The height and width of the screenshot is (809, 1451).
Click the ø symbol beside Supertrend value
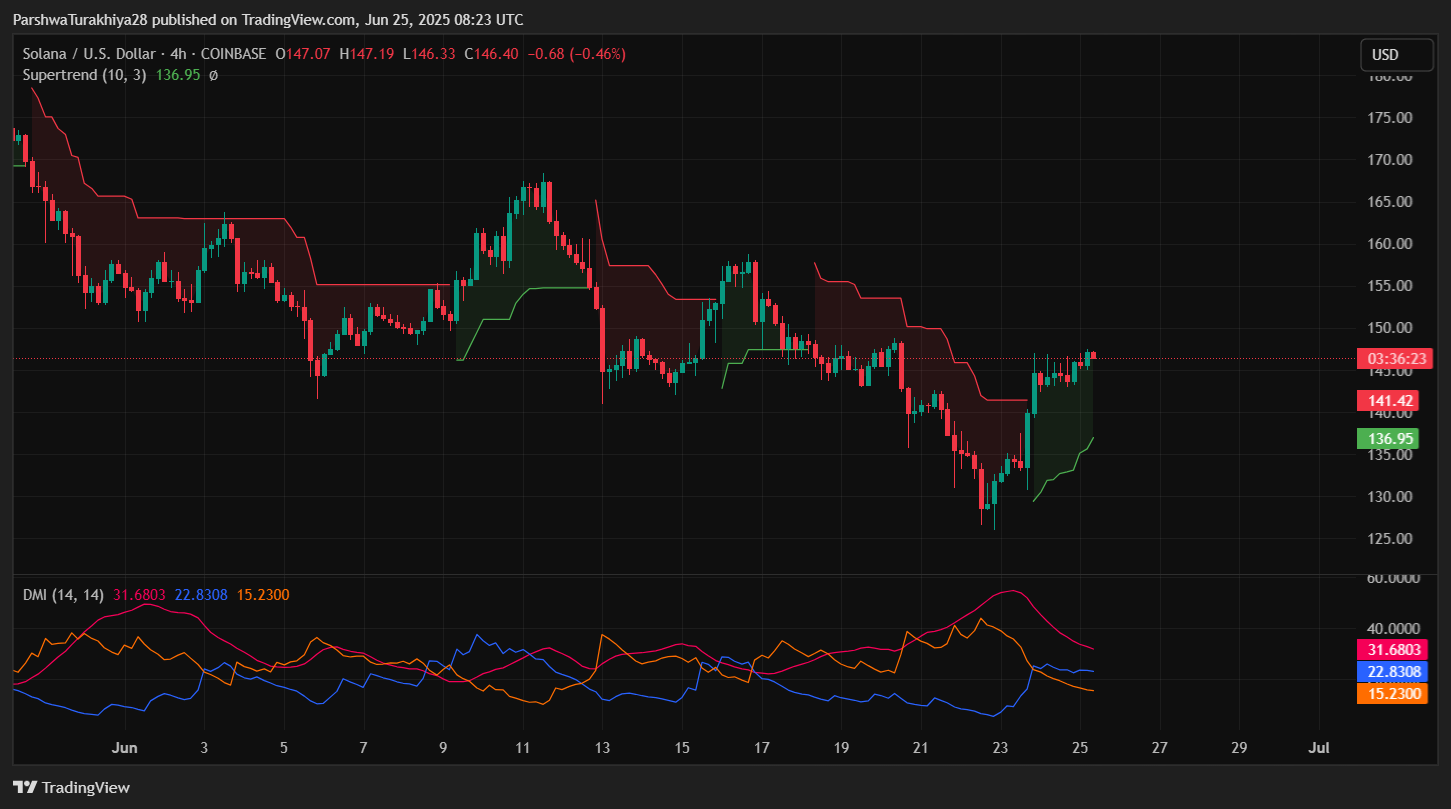(213, 75)
